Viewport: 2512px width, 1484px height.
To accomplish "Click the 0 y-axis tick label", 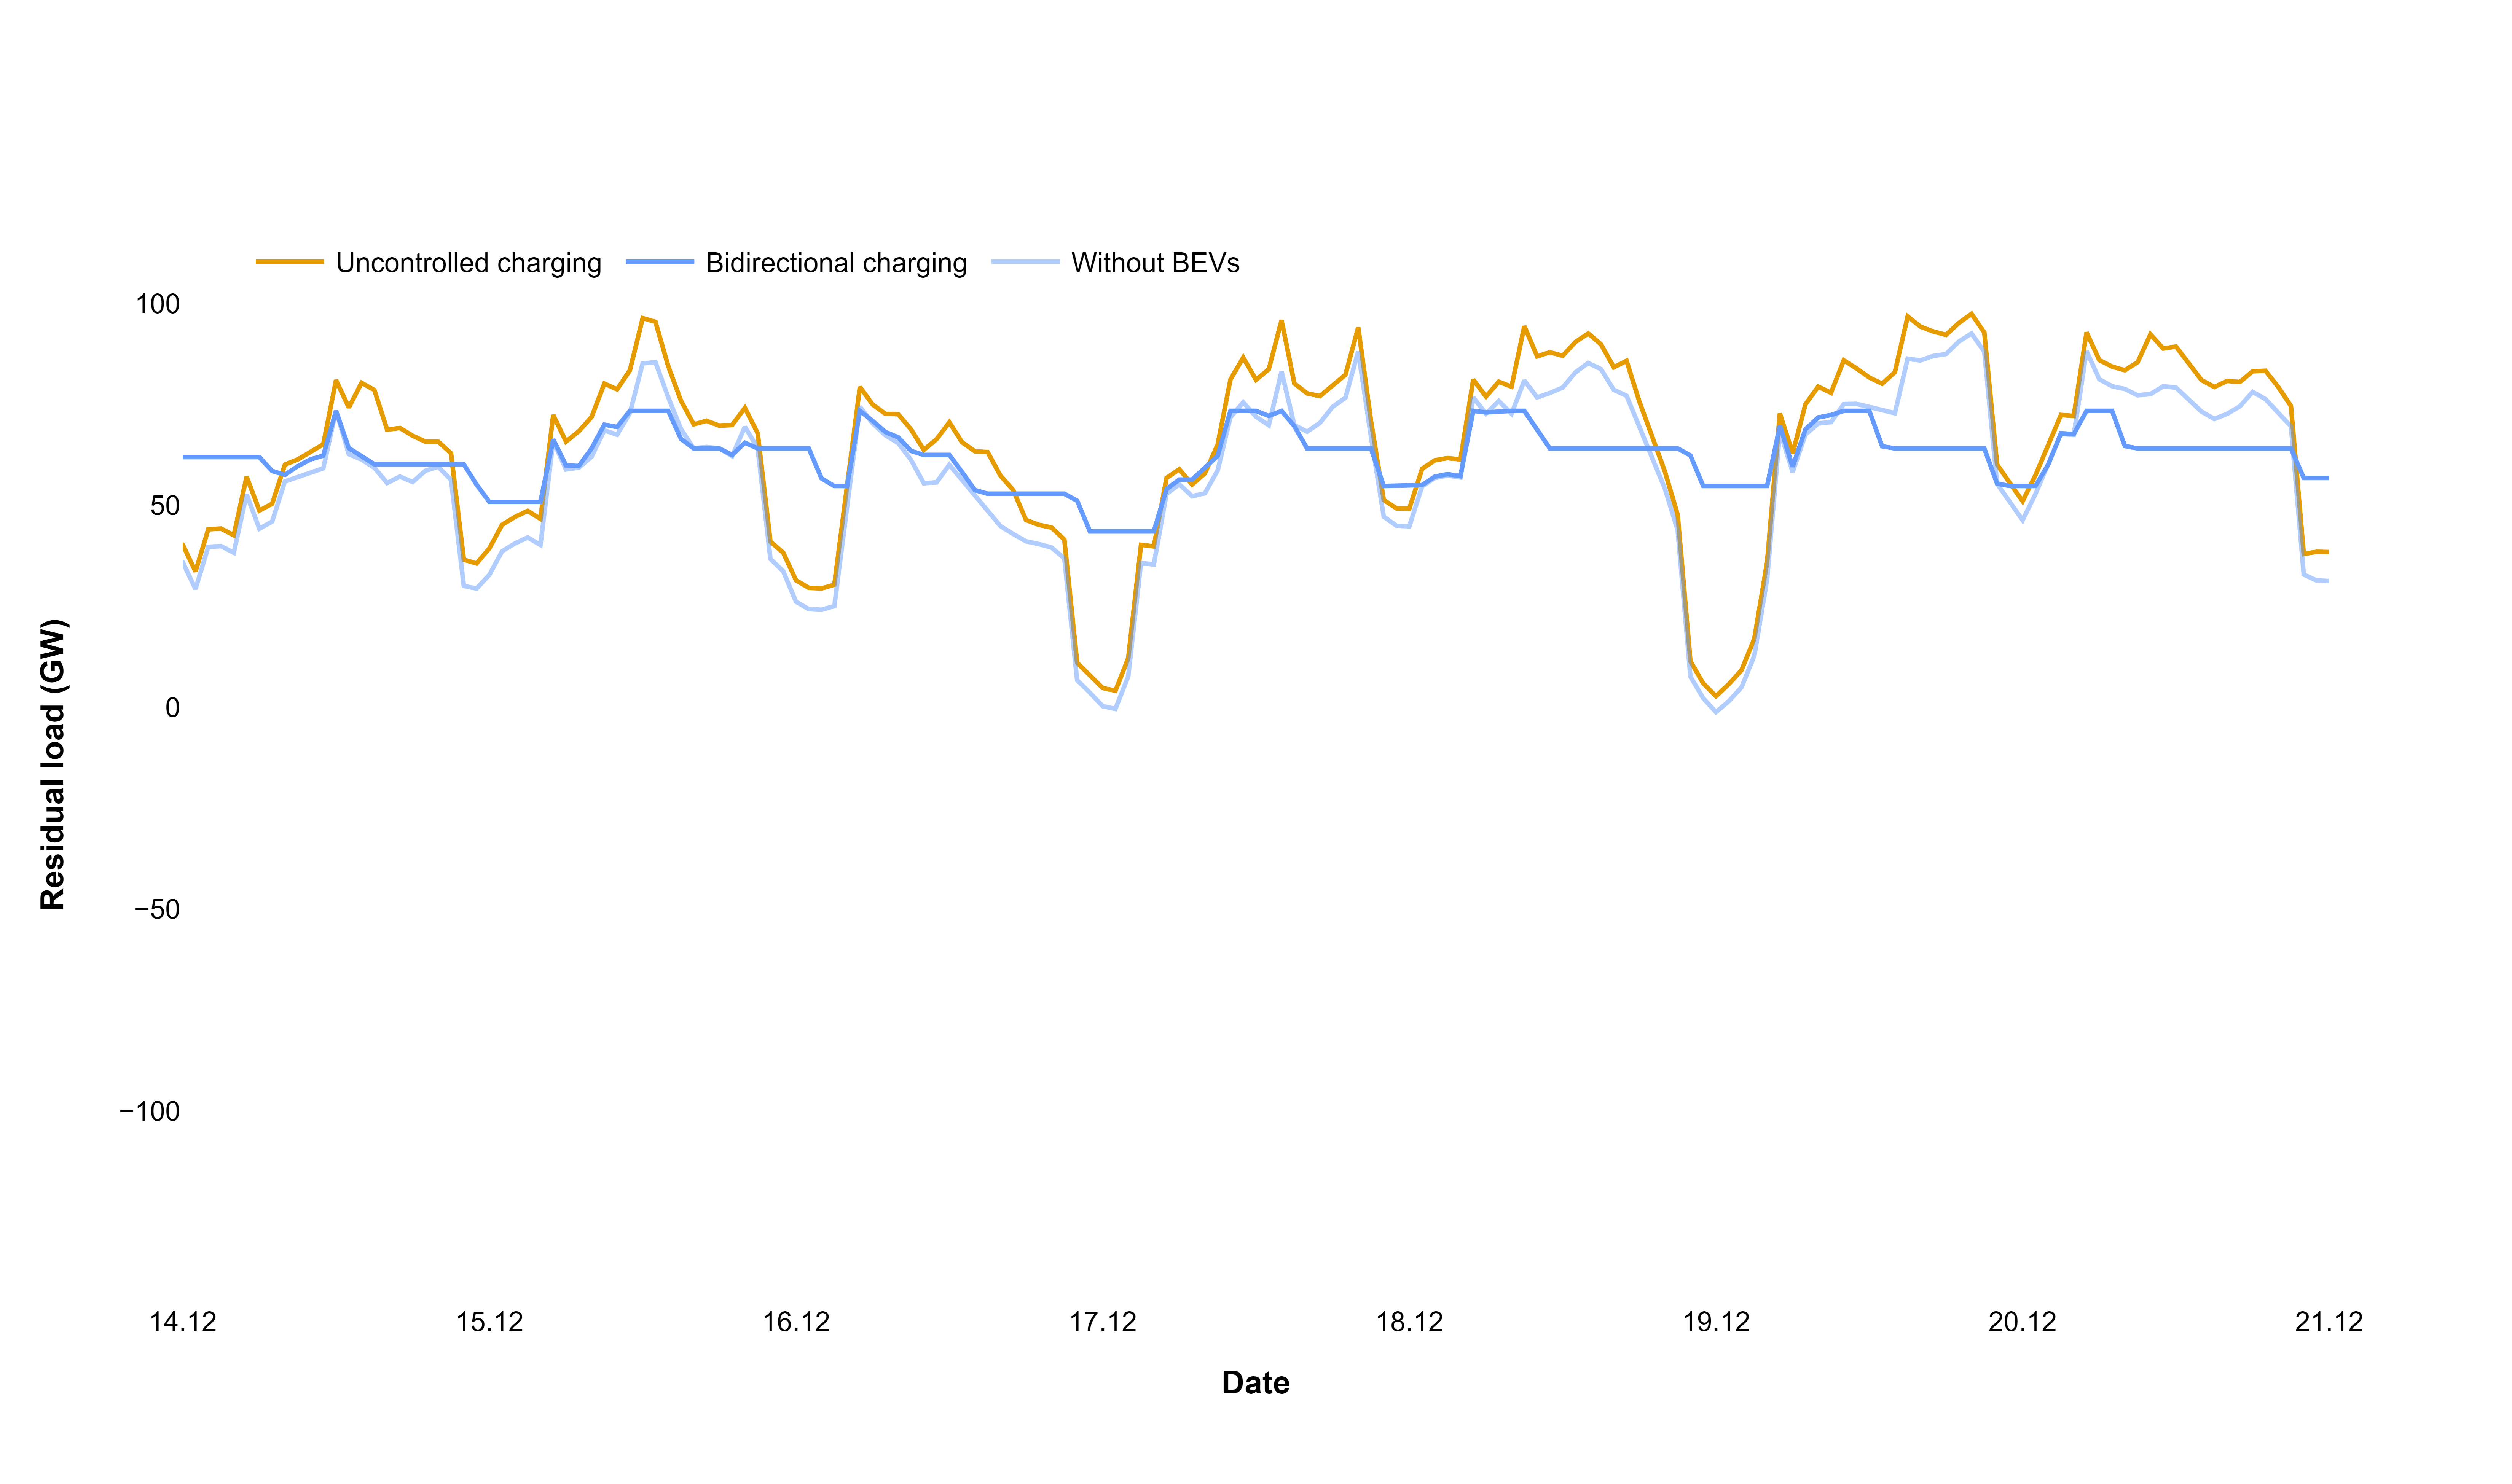I will point(172,708).
